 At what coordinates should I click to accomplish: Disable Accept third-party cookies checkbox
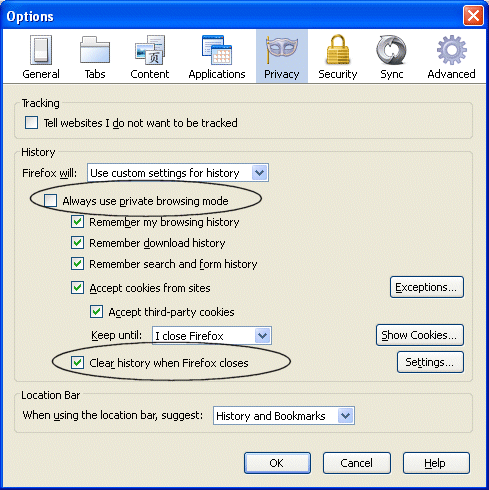tap(96, 312)
